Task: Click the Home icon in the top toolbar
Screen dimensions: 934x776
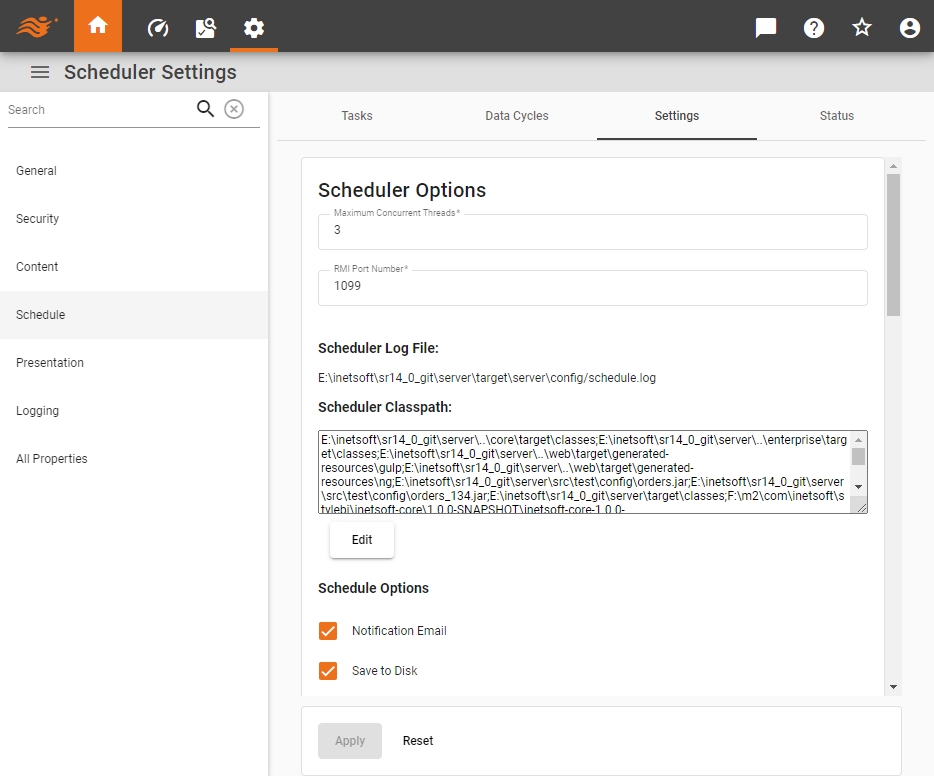Action: tap(97, 26)
